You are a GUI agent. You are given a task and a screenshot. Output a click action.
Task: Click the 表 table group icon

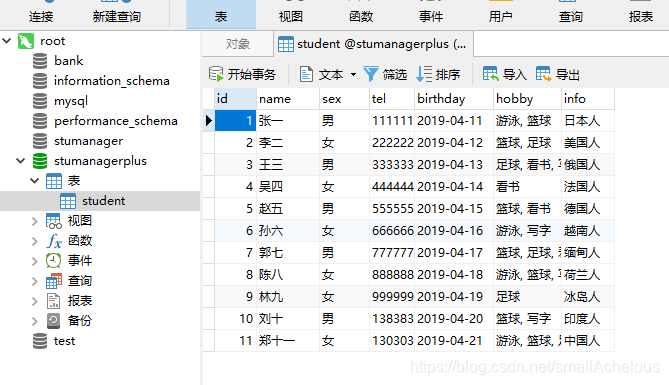(x=54, y=181)
